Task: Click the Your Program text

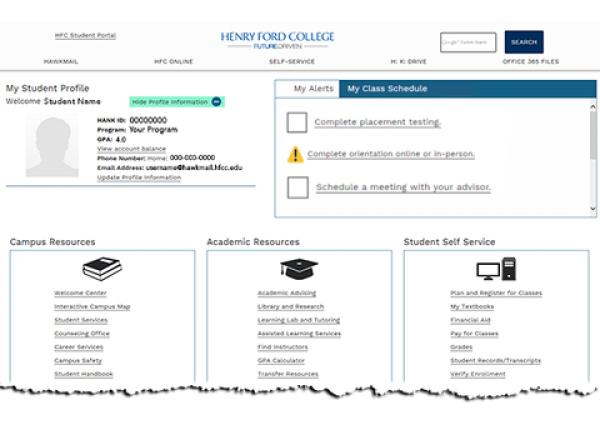Action: 153,130
